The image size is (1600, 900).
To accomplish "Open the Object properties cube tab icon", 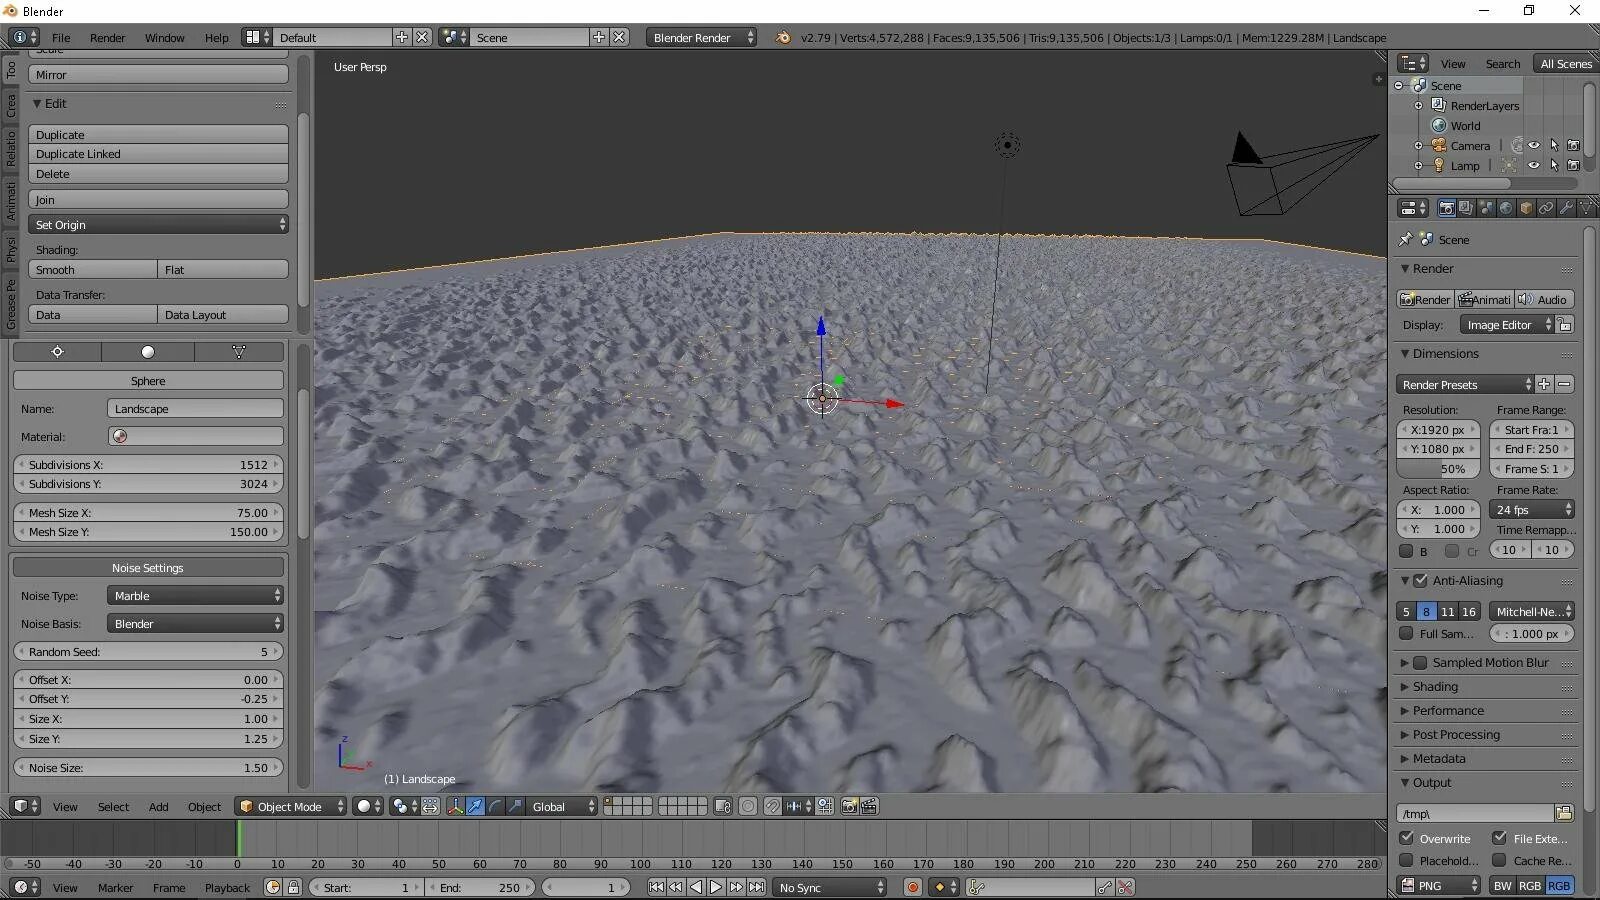I will tap(1526, 208).
